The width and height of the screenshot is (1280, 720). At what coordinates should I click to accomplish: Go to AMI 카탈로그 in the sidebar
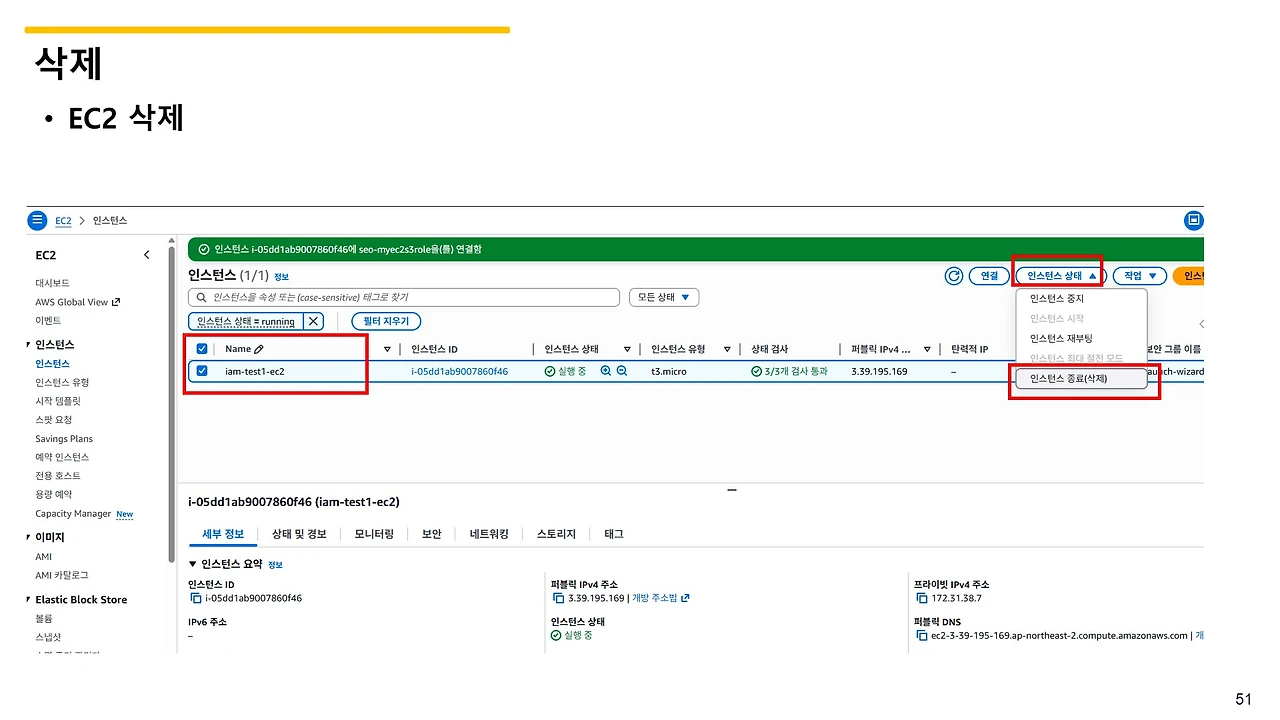click(62, 575)
